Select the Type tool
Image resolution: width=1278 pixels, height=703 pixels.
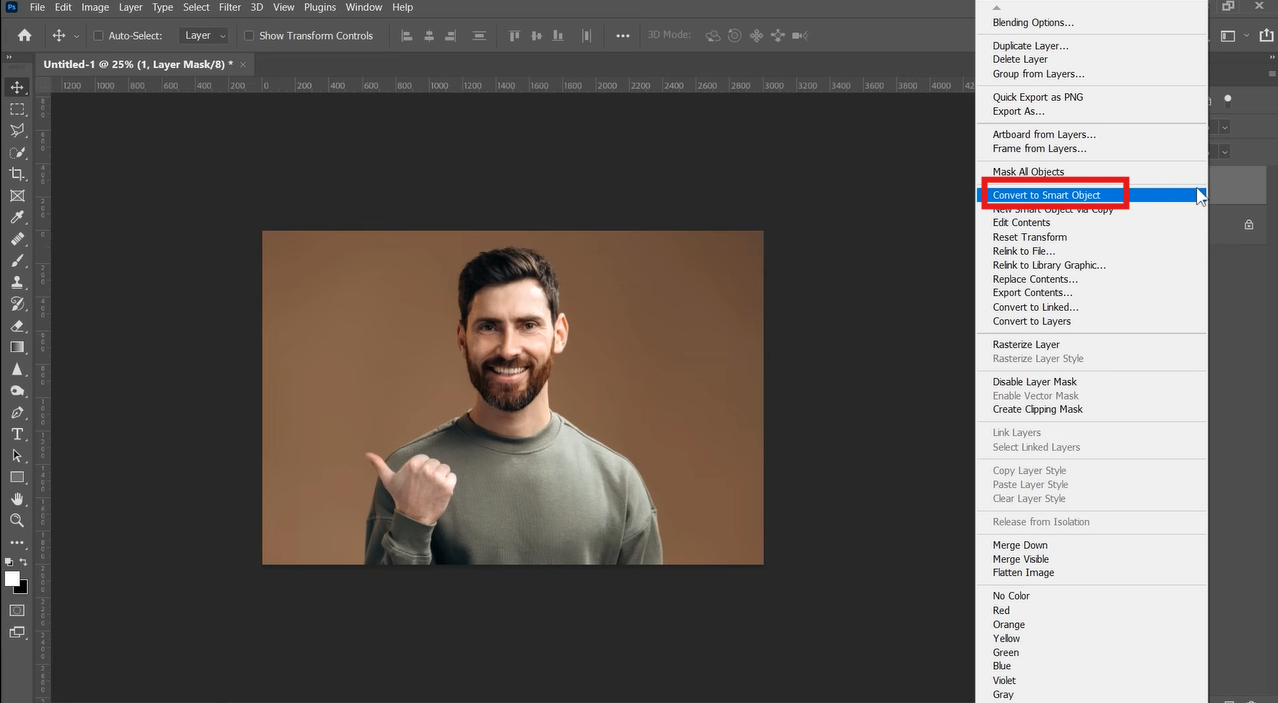16,434
